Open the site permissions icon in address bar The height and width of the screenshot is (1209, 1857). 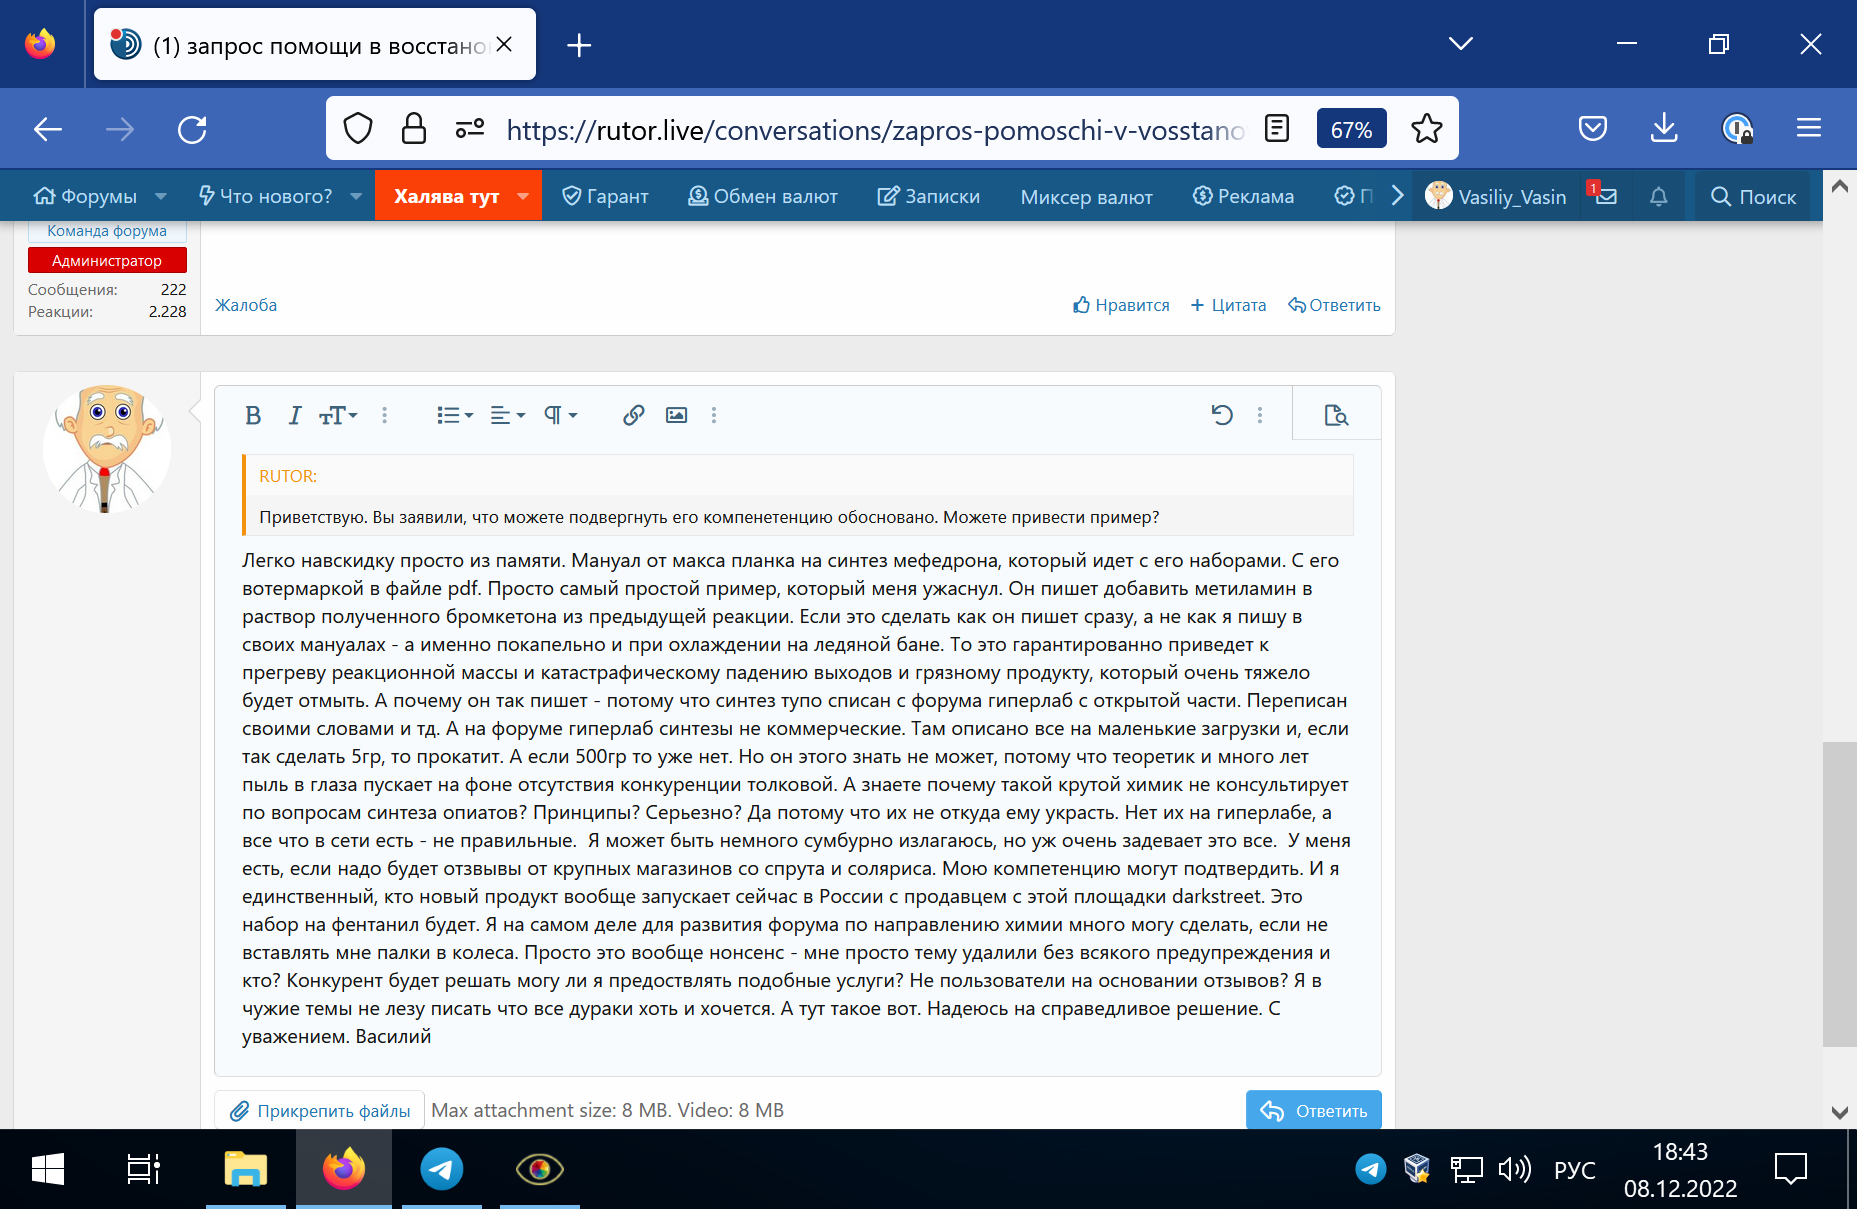(x=470, y=129)
